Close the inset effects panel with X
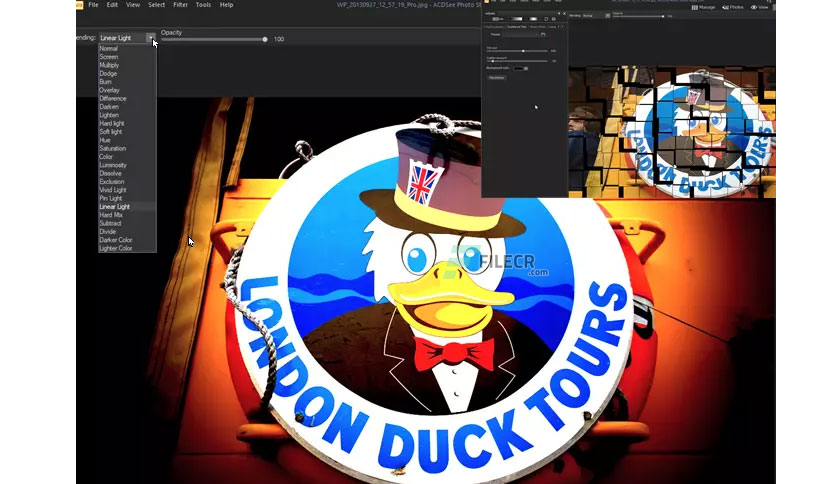Image resolution: width=836 pixels, height=484 pixels. 564,13
